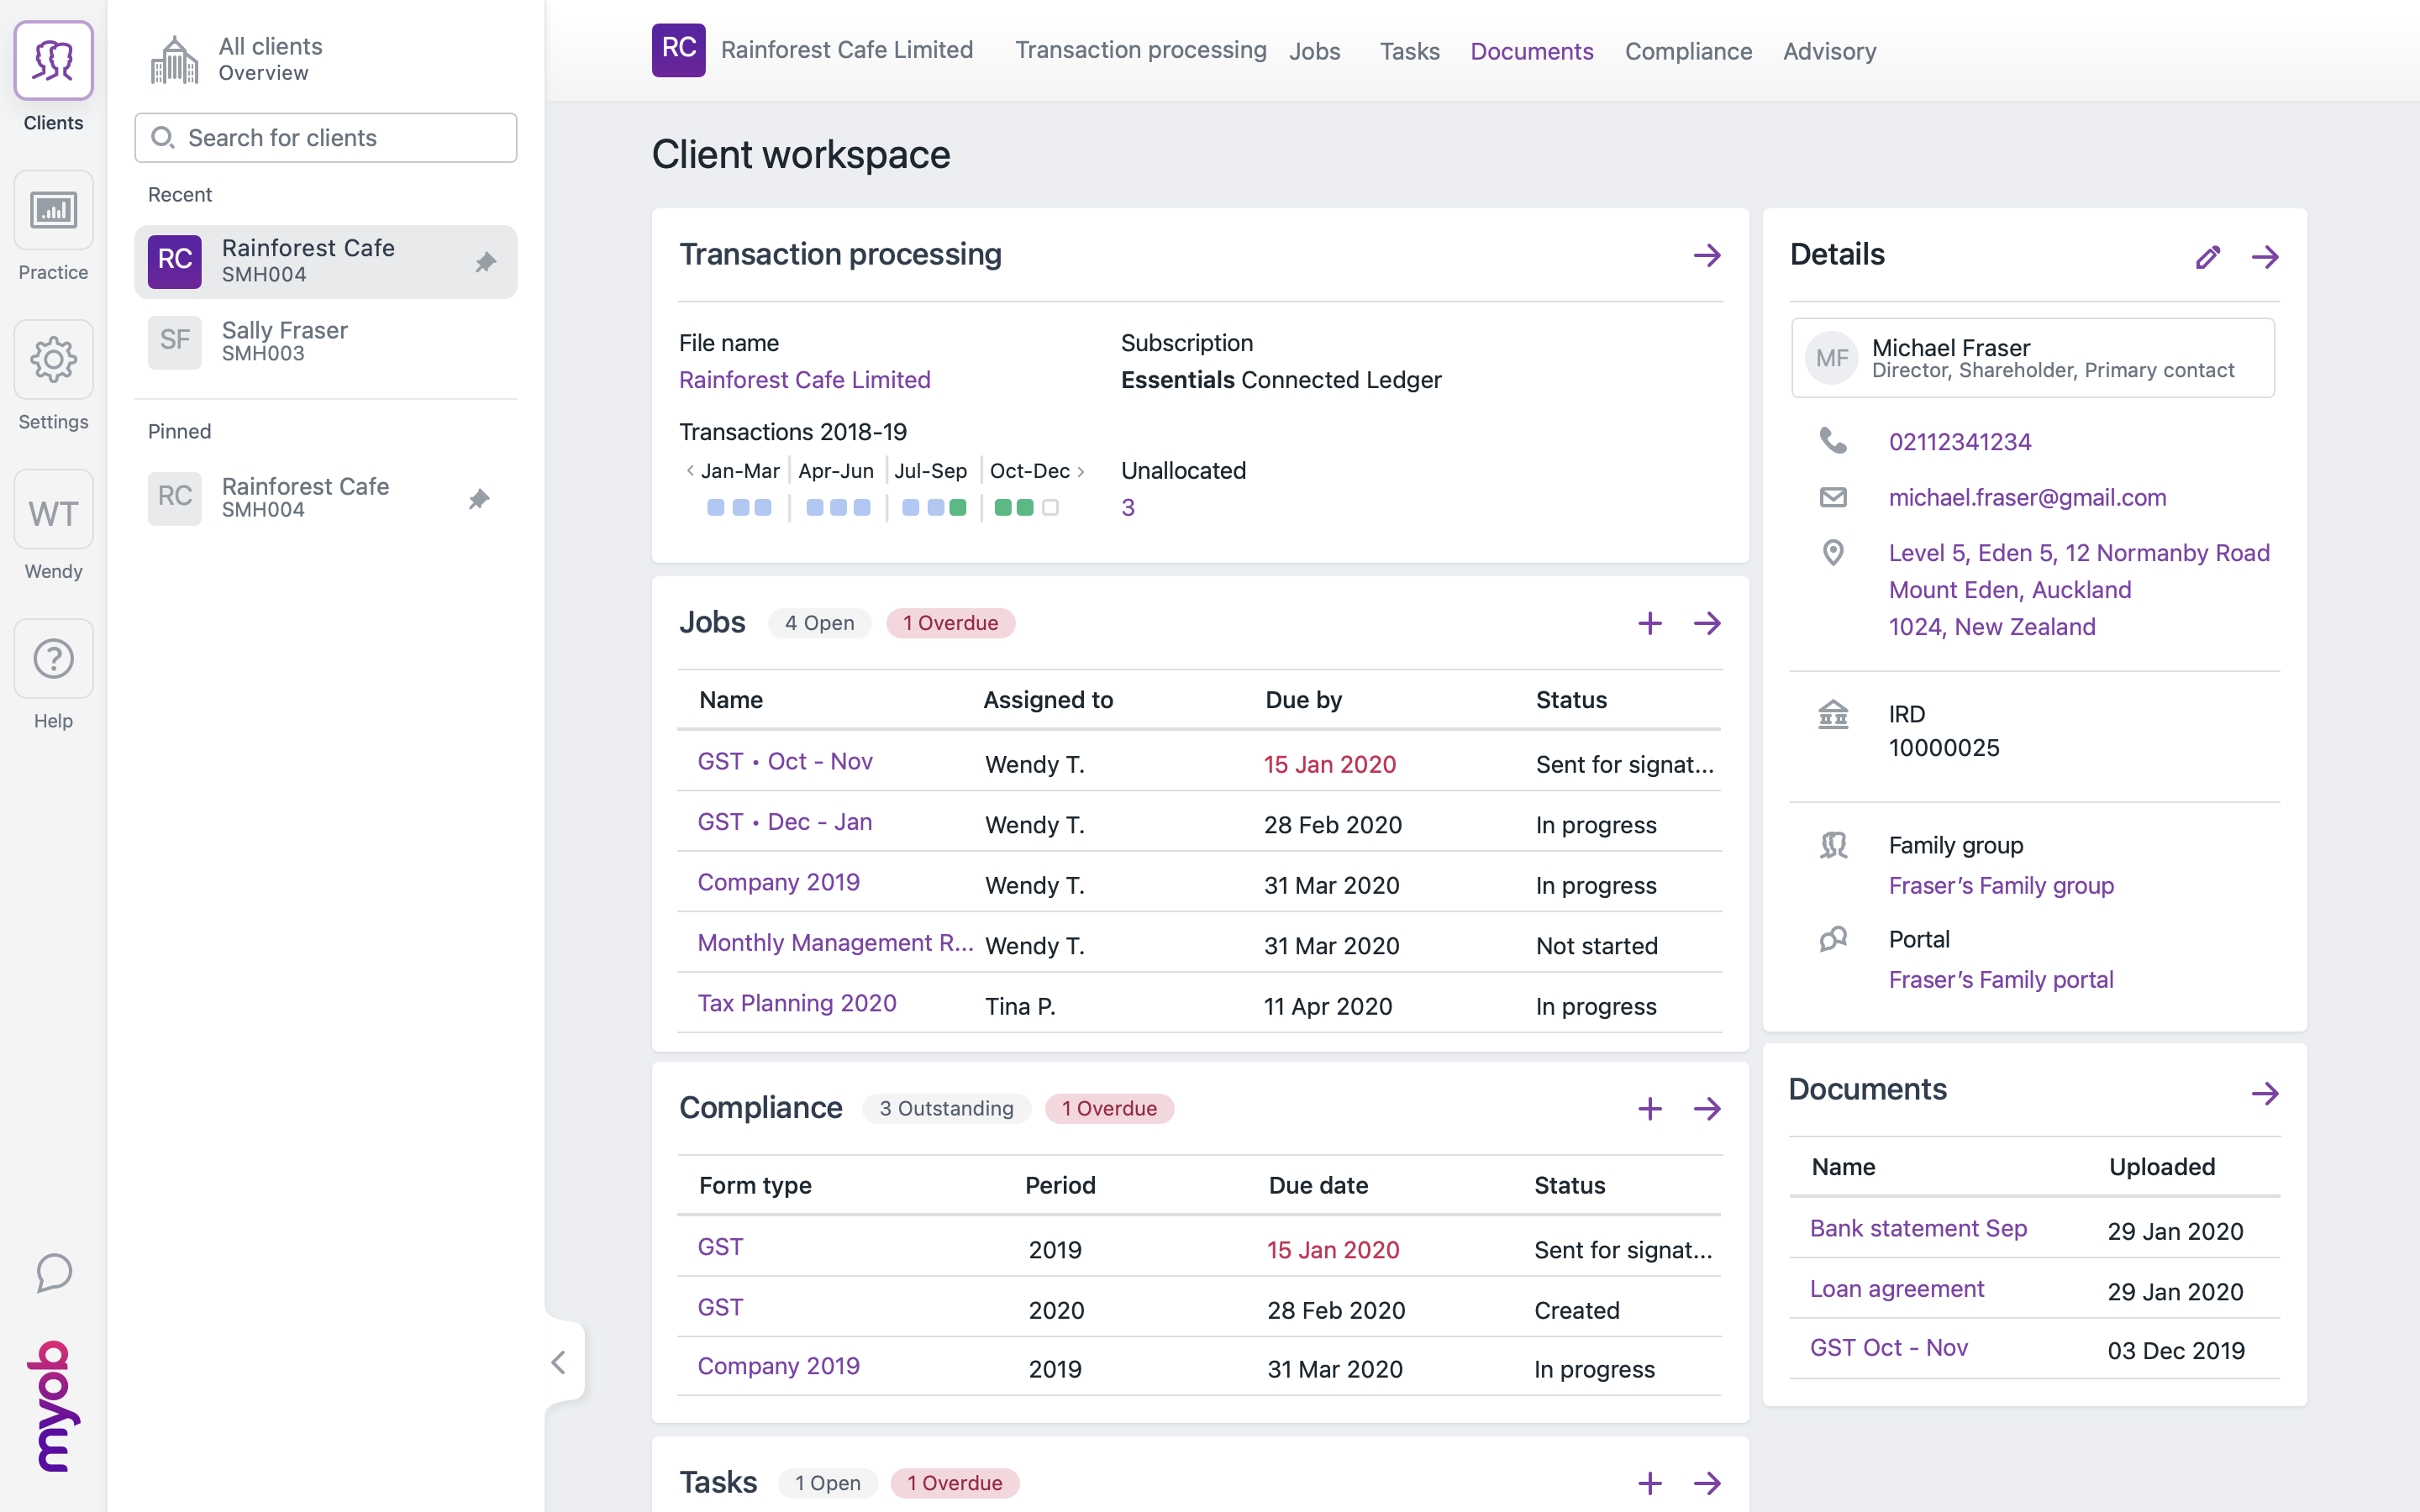Open Company 2019 job link
This screenshot has height=1512, width=2420.
click(x=778, y=883)
